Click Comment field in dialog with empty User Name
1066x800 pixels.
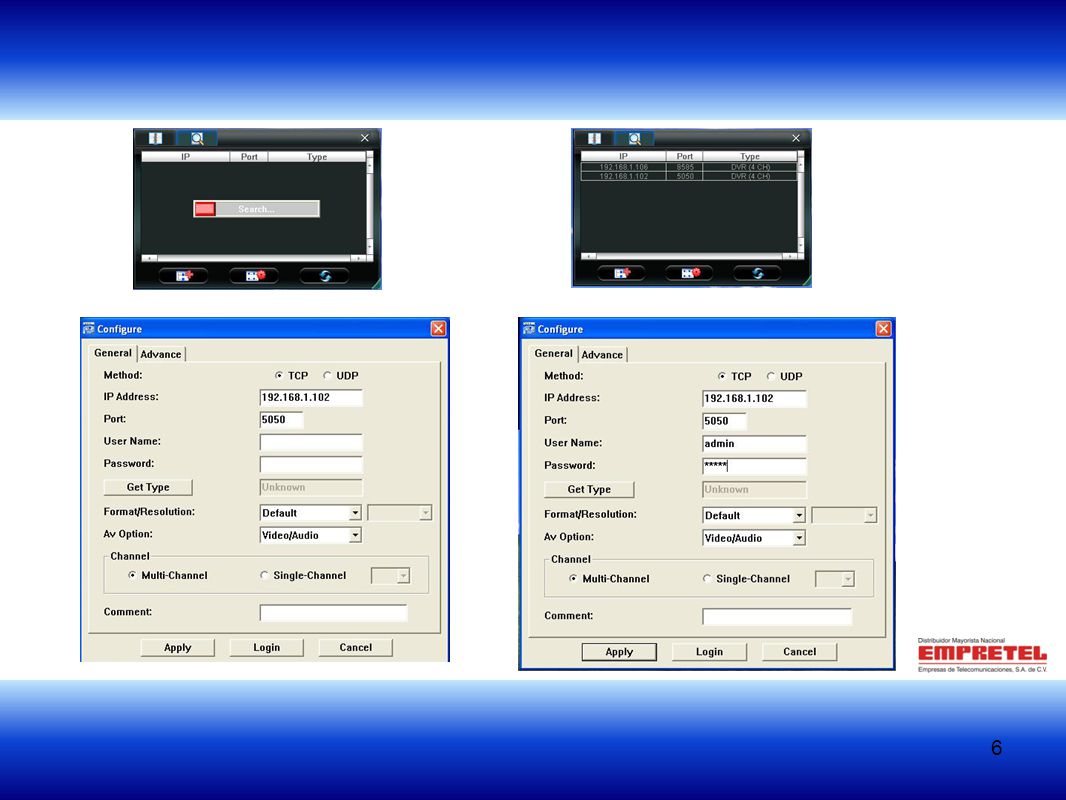pyautogui.click(x=334, y=613)
